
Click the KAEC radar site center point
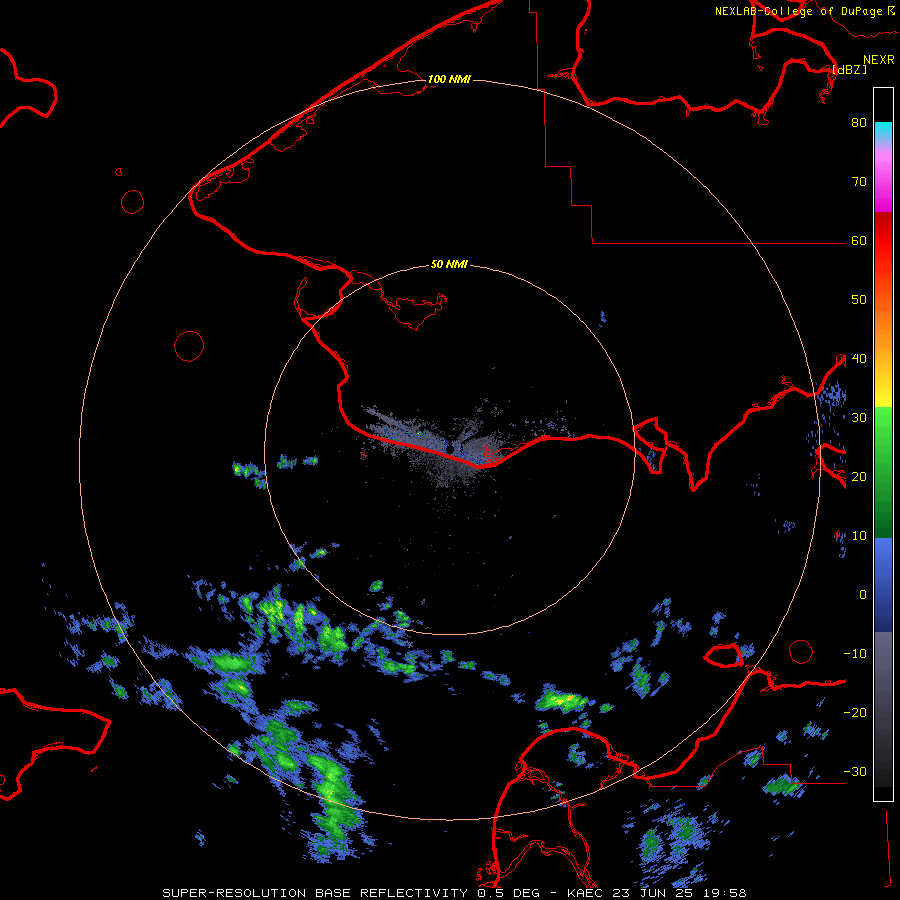click(451, 449)
